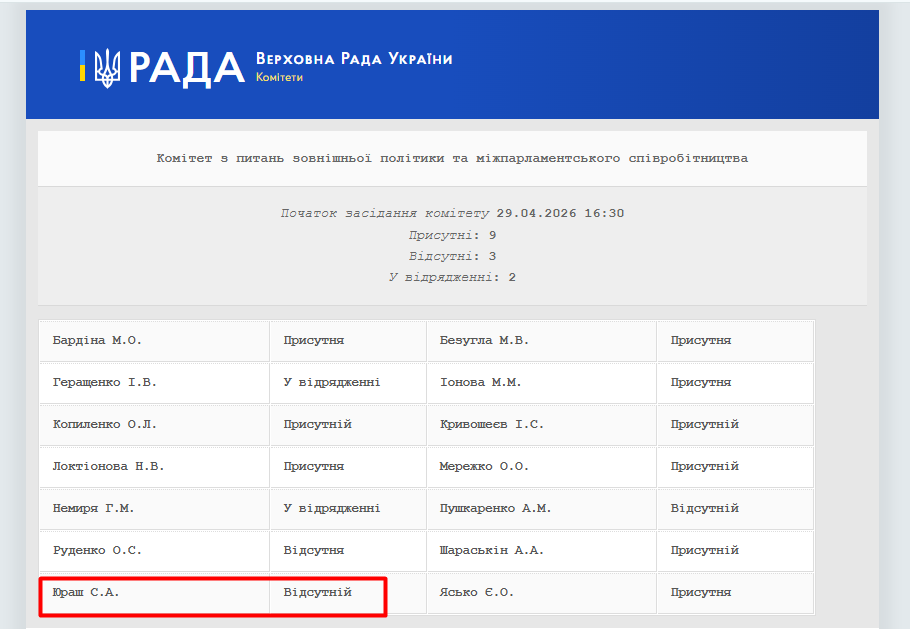Open the Верховна Рада України header link

(x=354, y=59)
